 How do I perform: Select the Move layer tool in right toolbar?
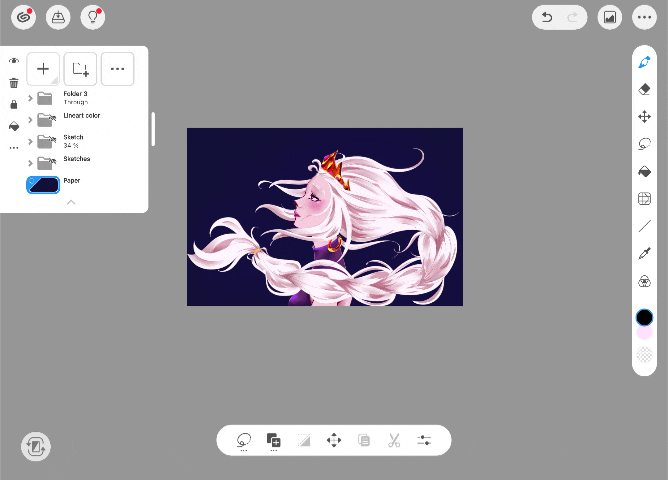[644, 116]
